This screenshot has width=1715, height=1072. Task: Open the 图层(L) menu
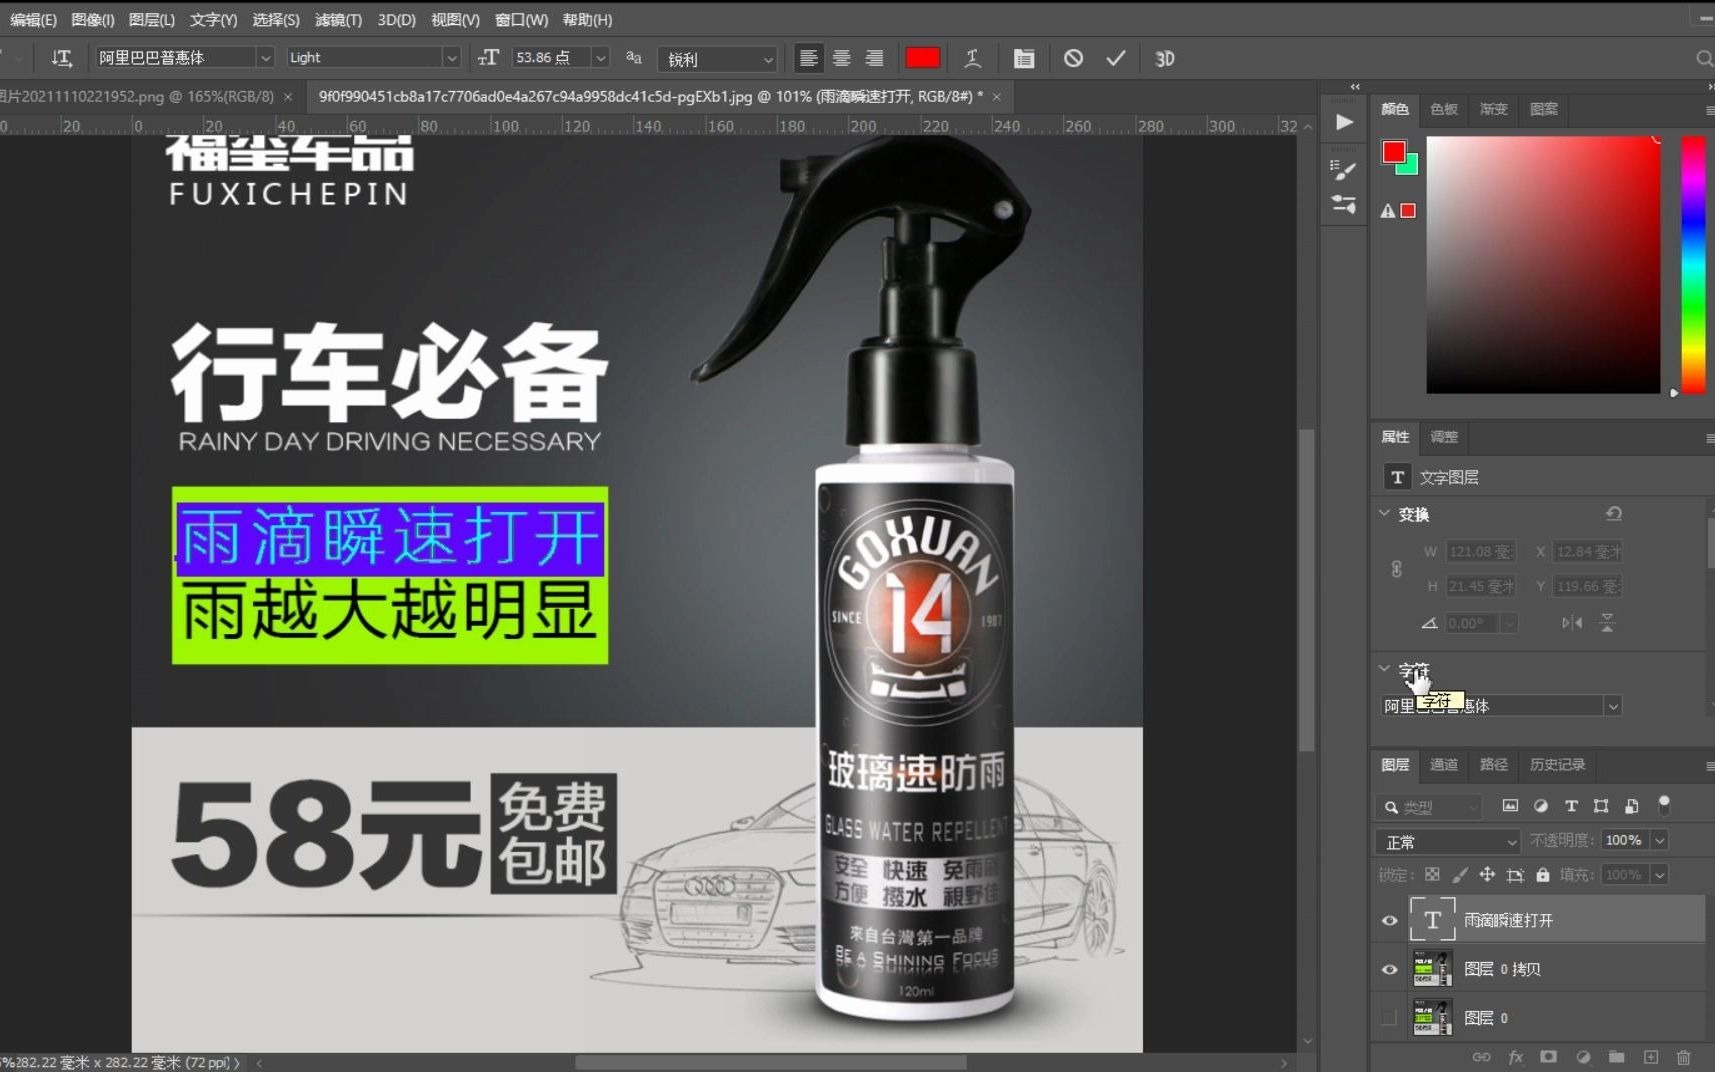152,19
